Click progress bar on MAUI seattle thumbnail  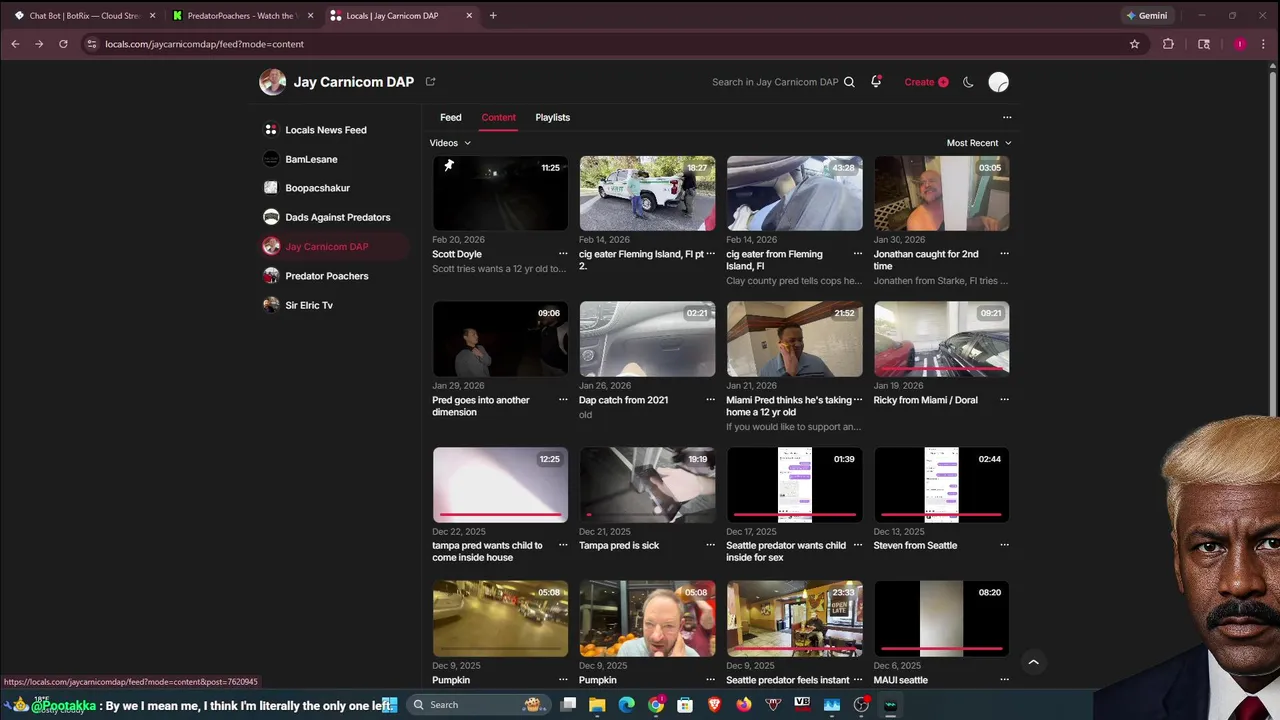pos(941,648)
